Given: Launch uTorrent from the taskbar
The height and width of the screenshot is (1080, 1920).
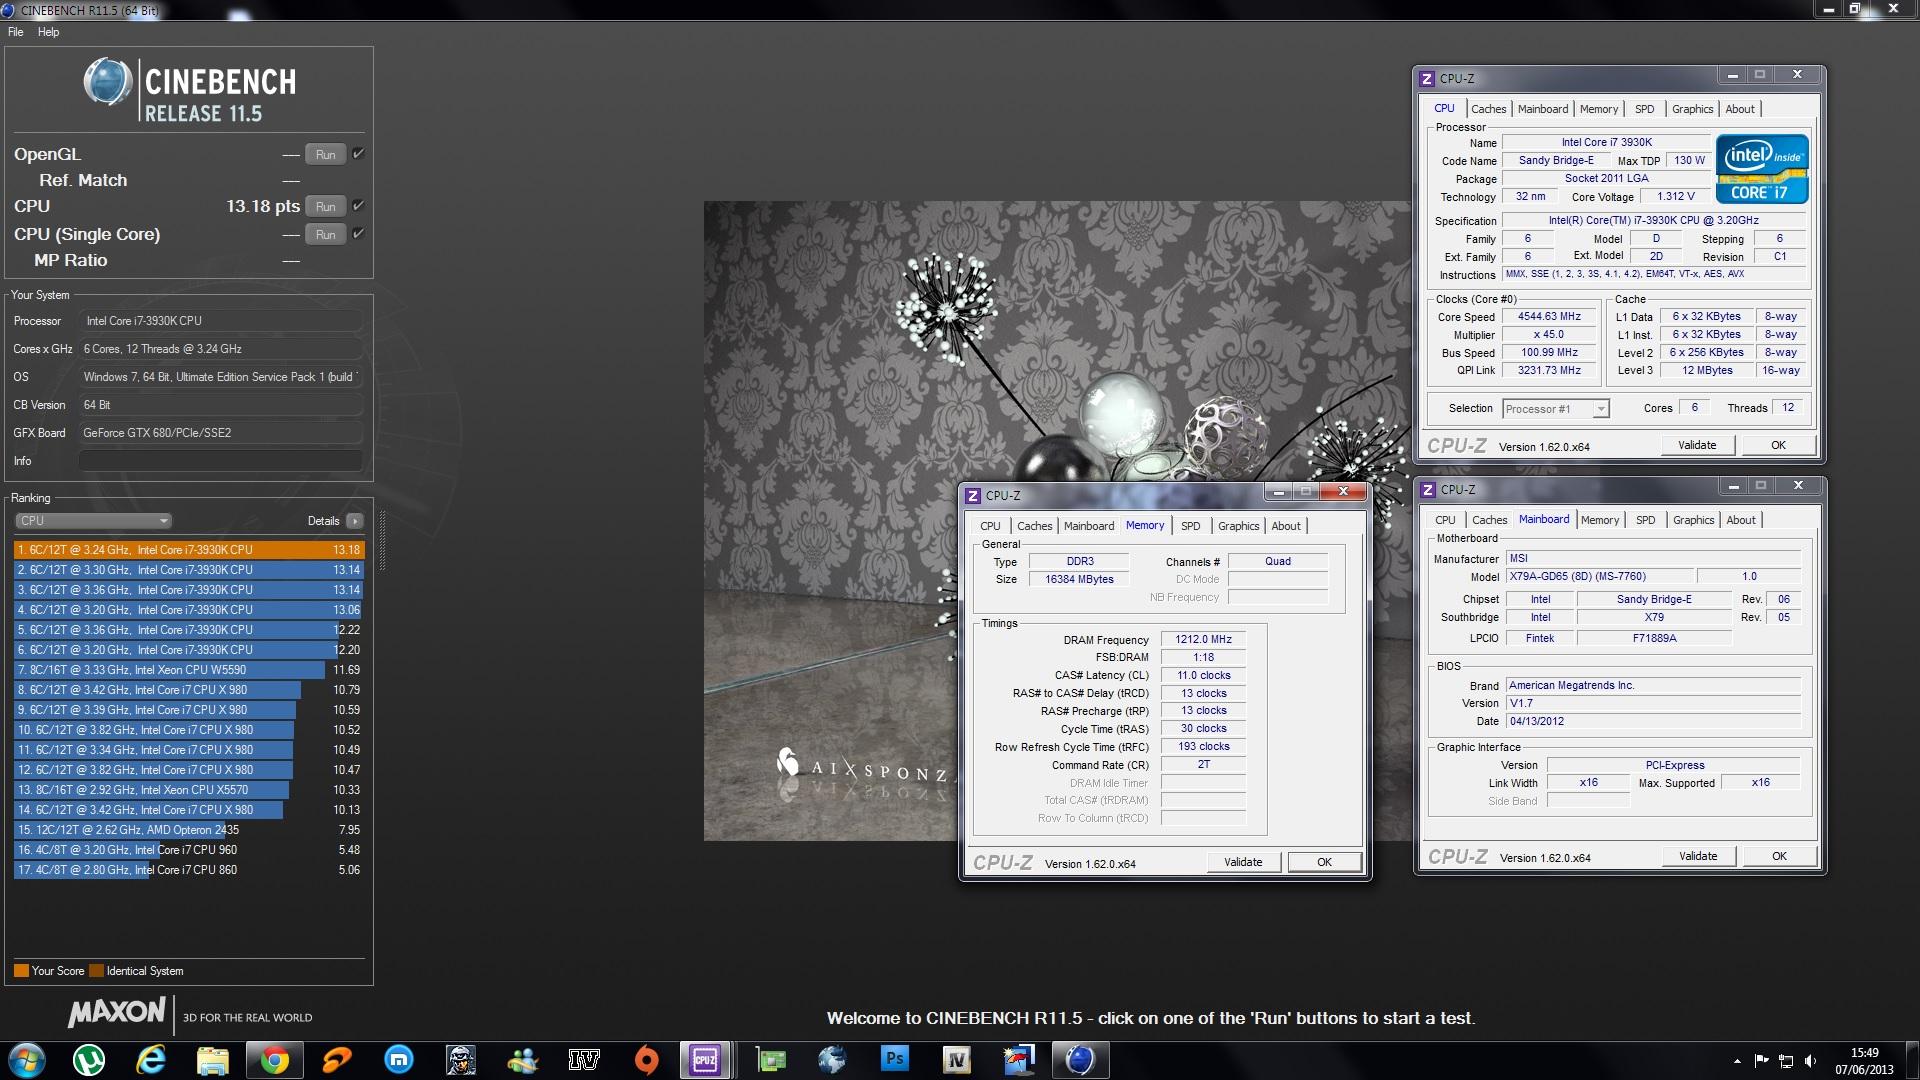Looking at the screenshot, I should pos(89,1060).
